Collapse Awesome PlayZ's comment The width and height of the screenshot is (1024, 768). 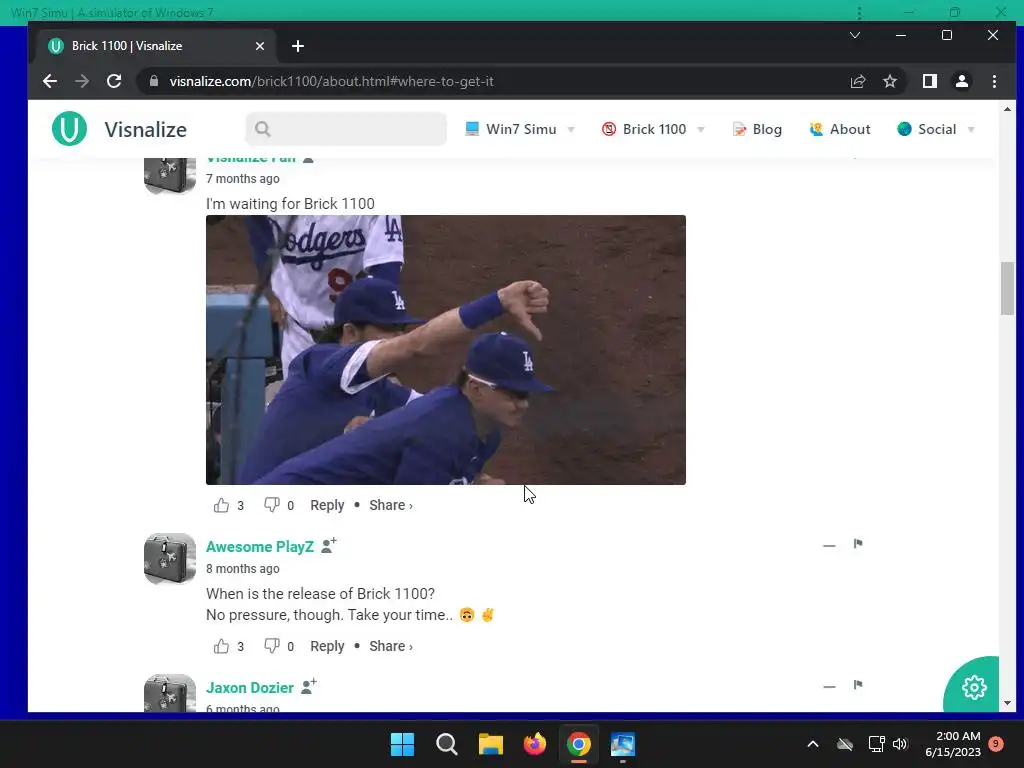point(829,545)
